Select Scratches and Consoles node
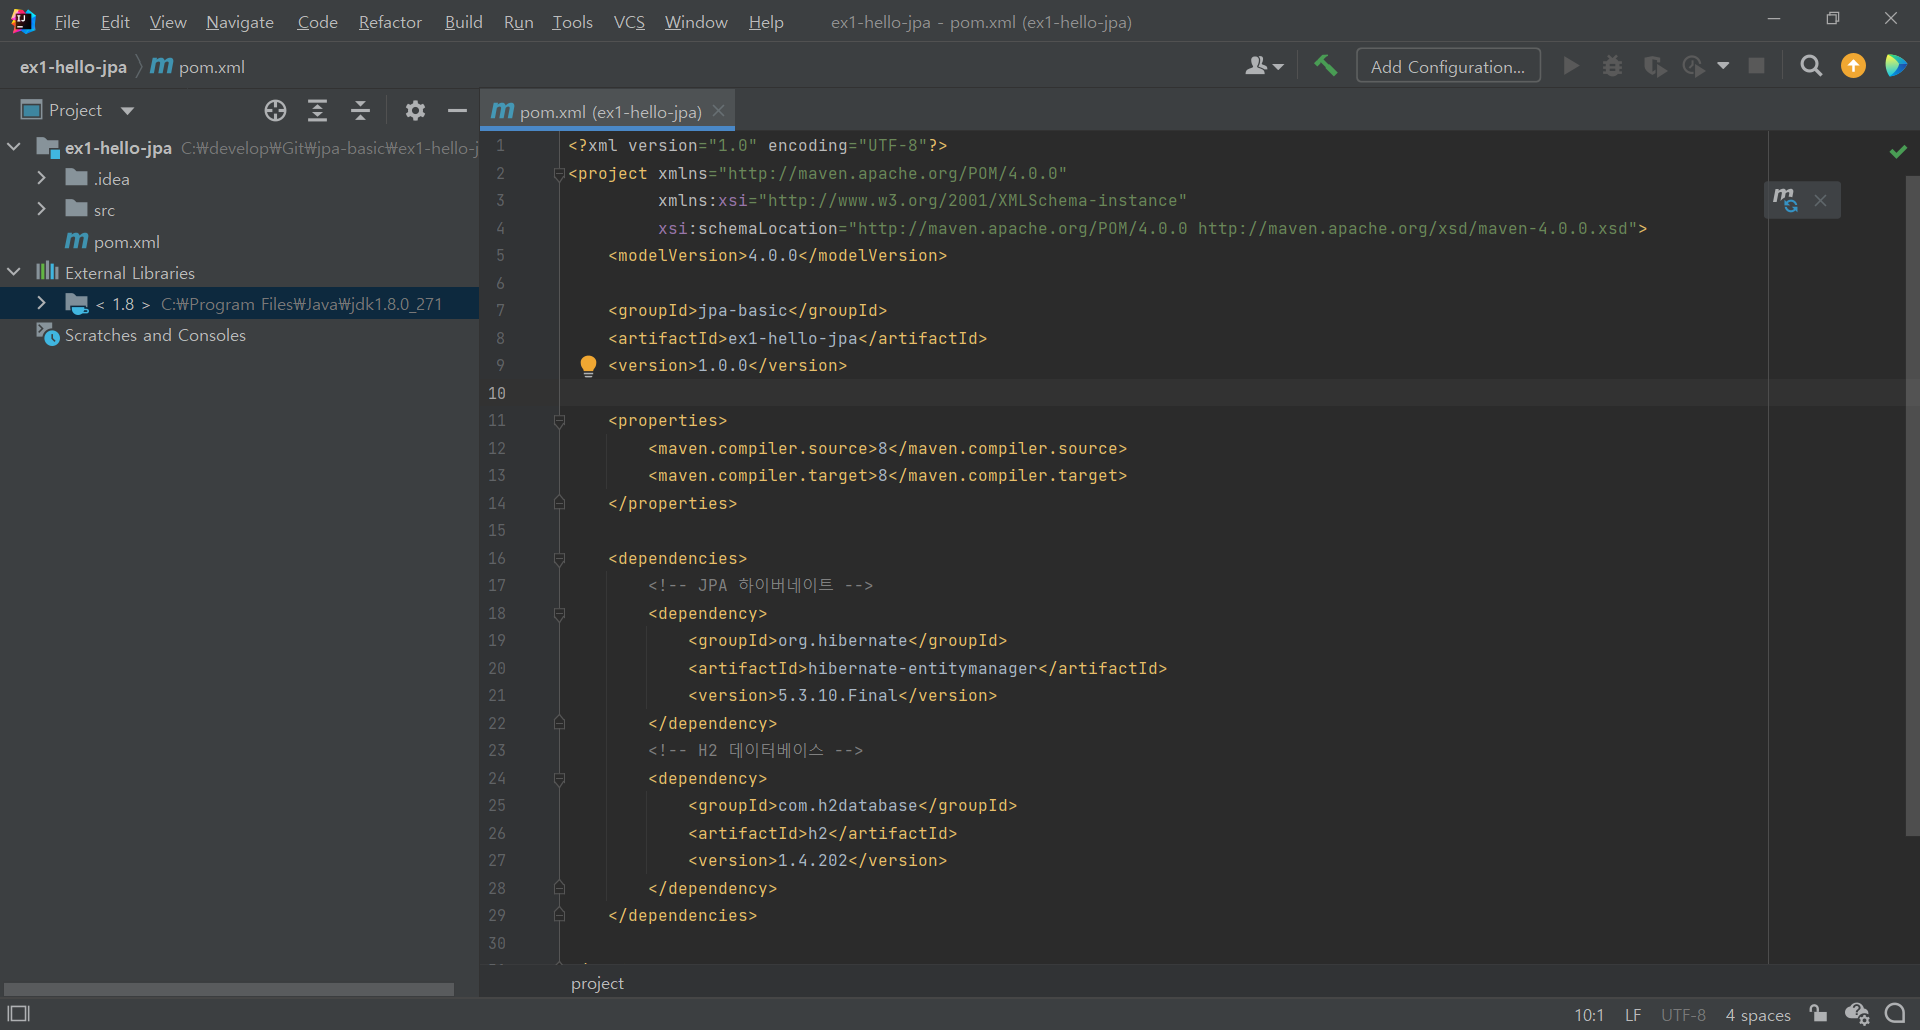 155,335
